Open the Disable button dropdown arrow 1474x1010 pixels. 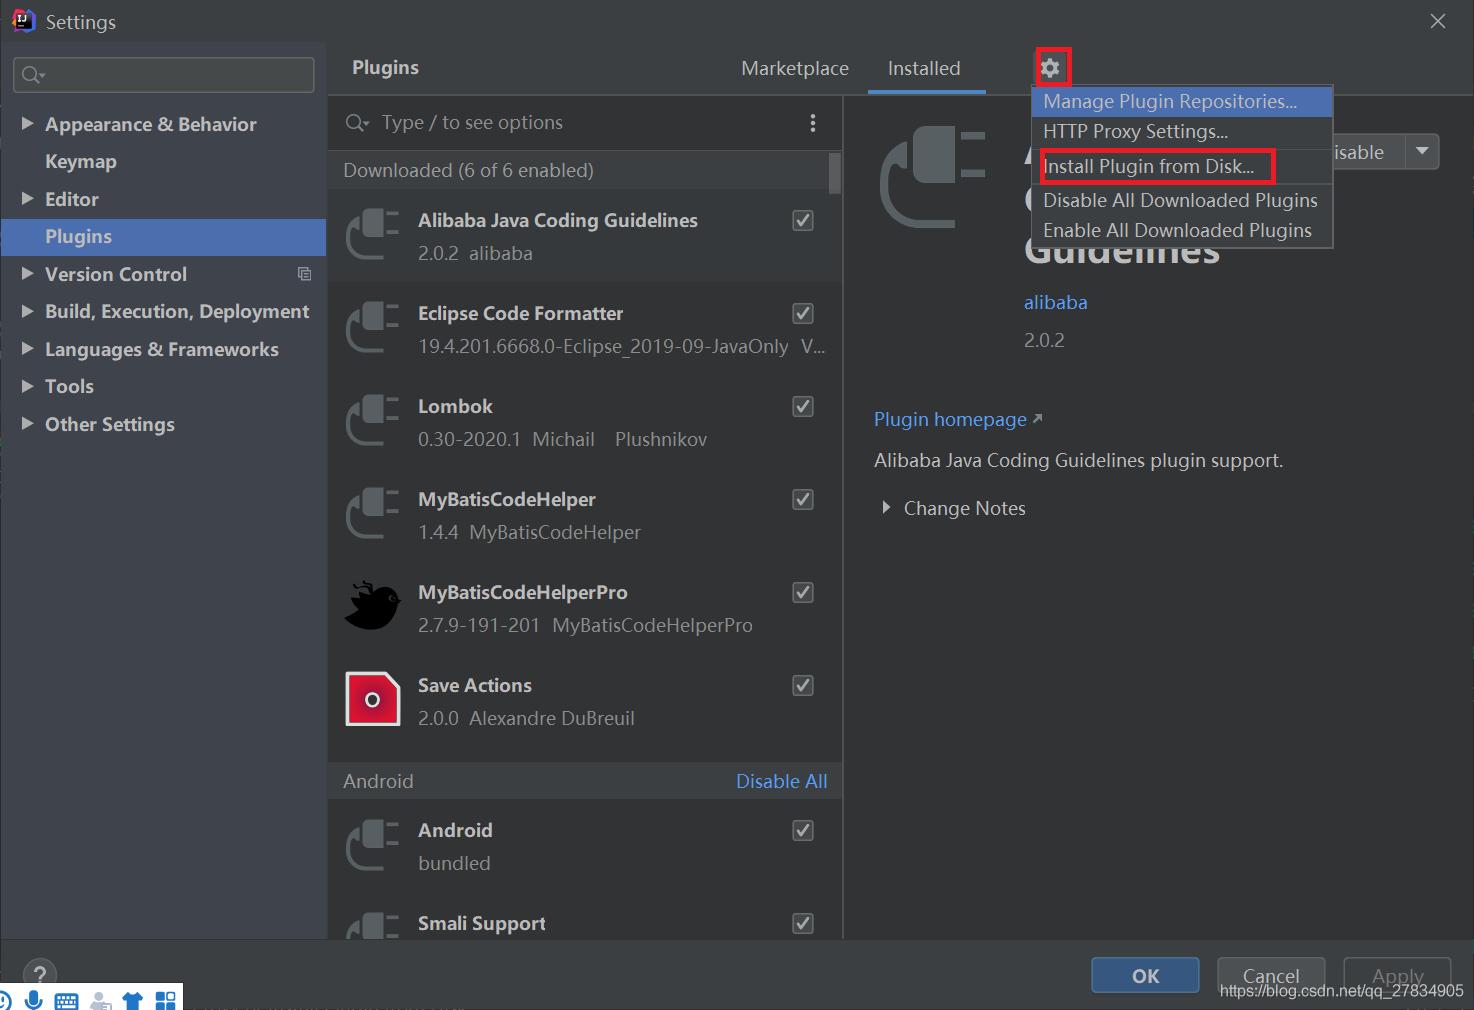(1422, 152)
